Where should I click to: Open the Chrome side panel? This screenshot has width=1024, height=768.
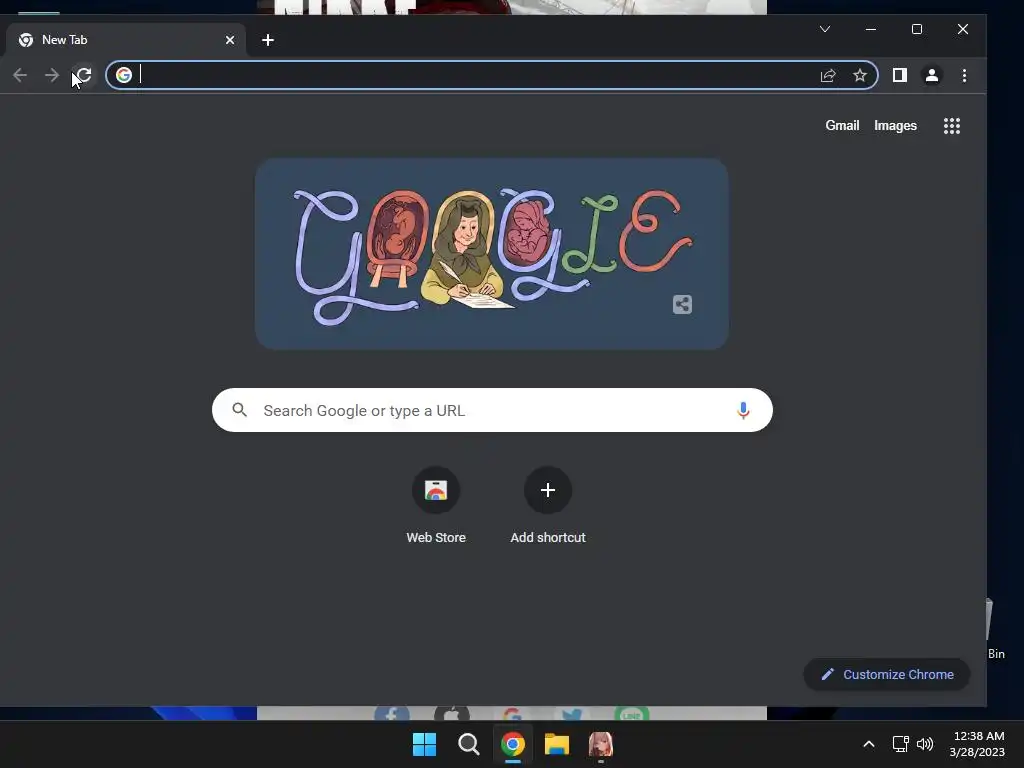[x=900, y=75]
